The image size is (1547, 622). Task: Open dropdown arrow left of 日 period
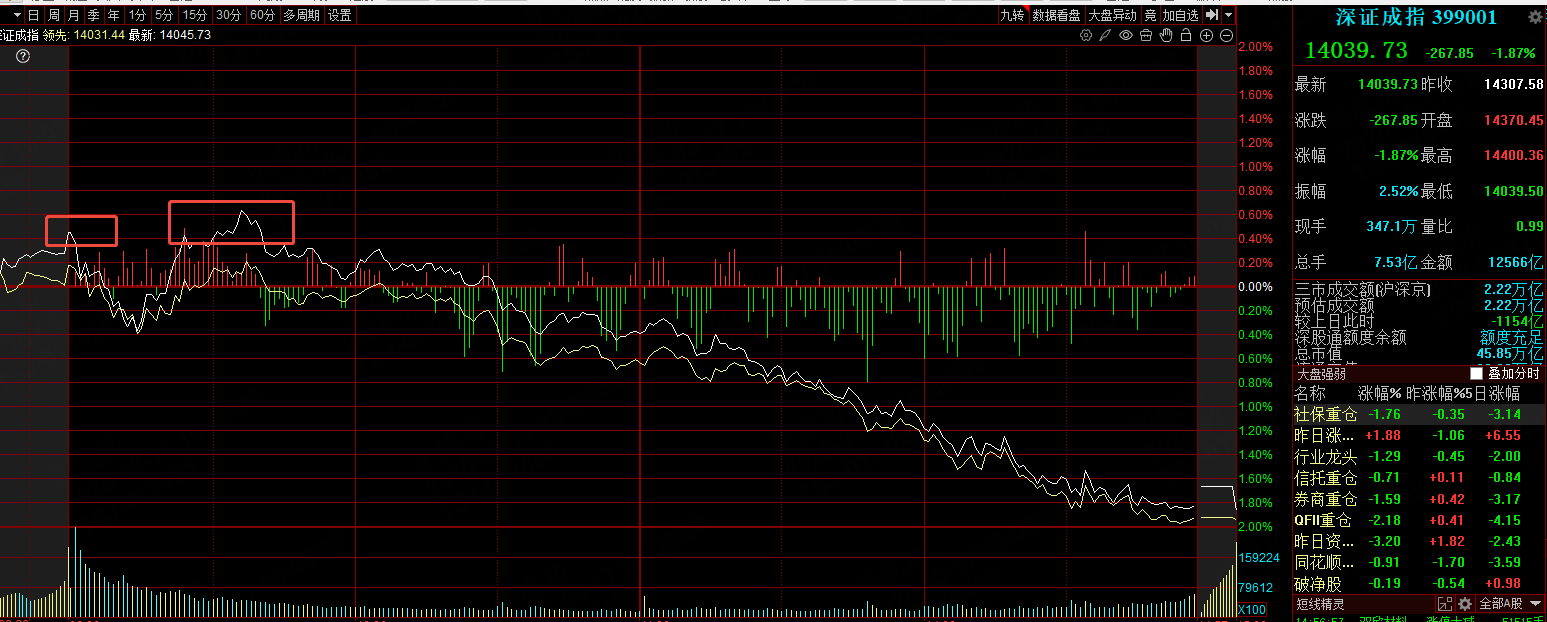point(15,15)
